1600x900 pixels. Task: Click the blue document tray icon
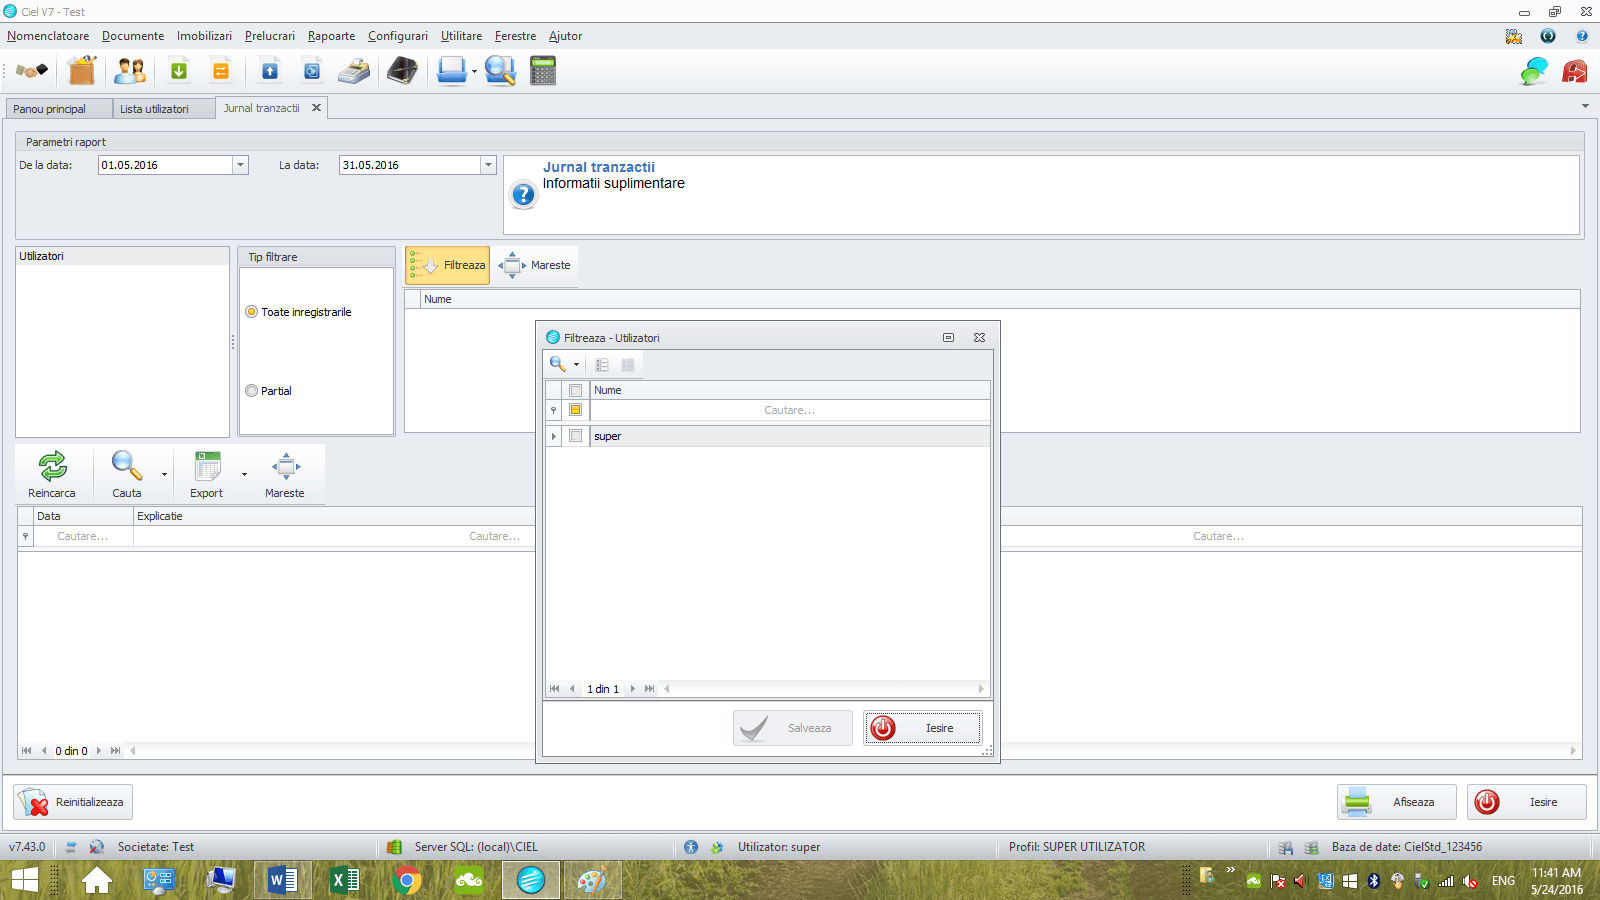(x=452, y=71)
